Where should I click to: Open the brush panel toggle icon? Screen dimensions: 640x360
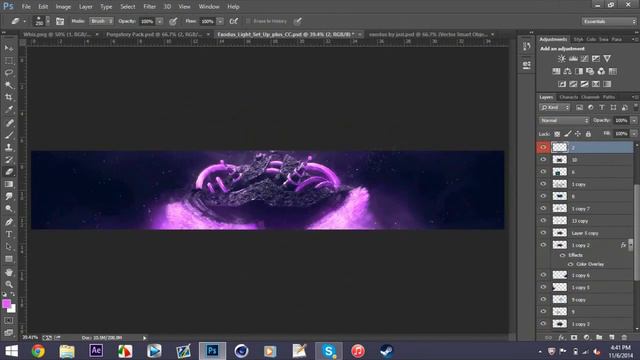pos(60,21)
